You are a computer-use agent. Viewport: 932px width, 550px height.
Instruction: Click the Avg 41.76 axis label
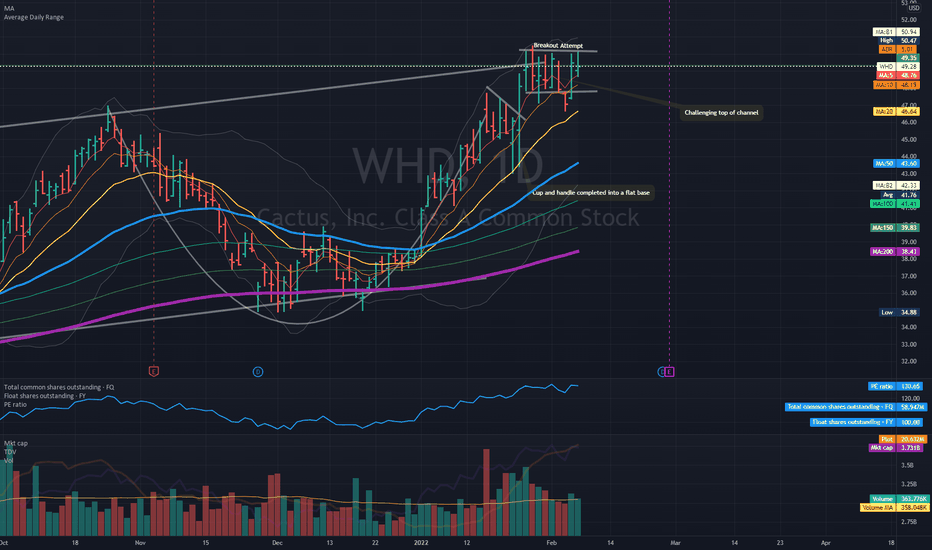[x=900, y=194]
